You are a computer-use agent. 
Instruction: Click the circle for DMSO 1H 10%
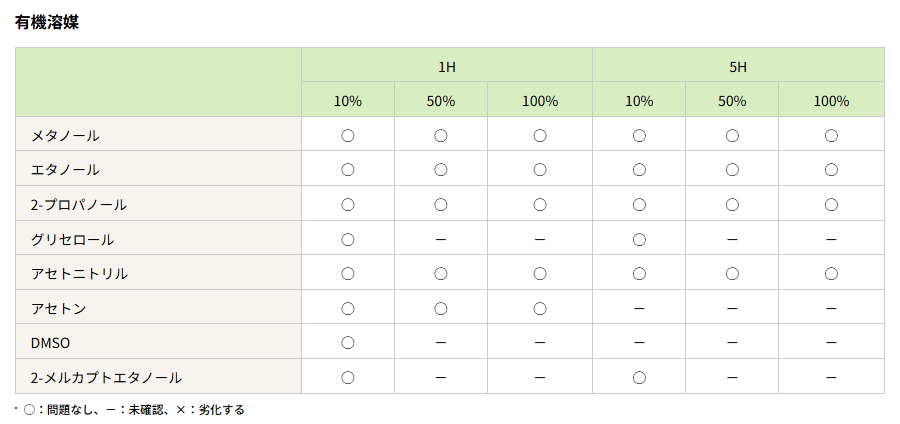[348, 342]
